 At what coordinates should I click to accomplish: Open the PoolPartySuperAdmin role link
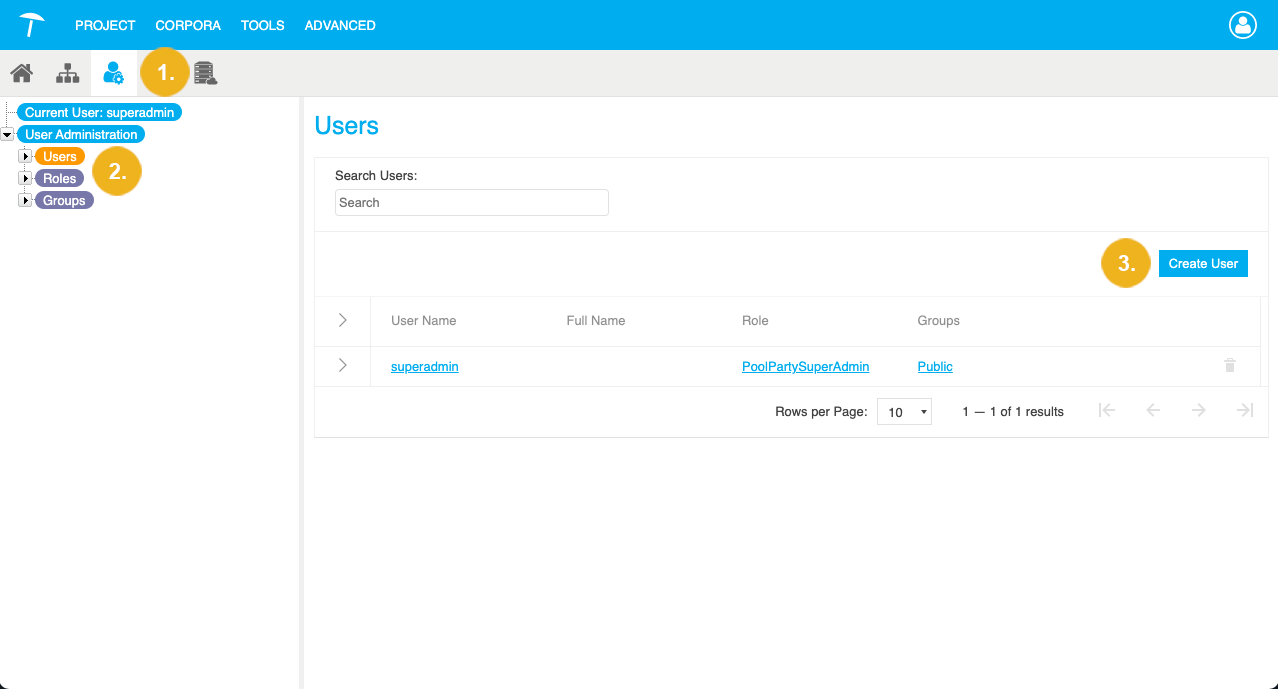(805, 366)
